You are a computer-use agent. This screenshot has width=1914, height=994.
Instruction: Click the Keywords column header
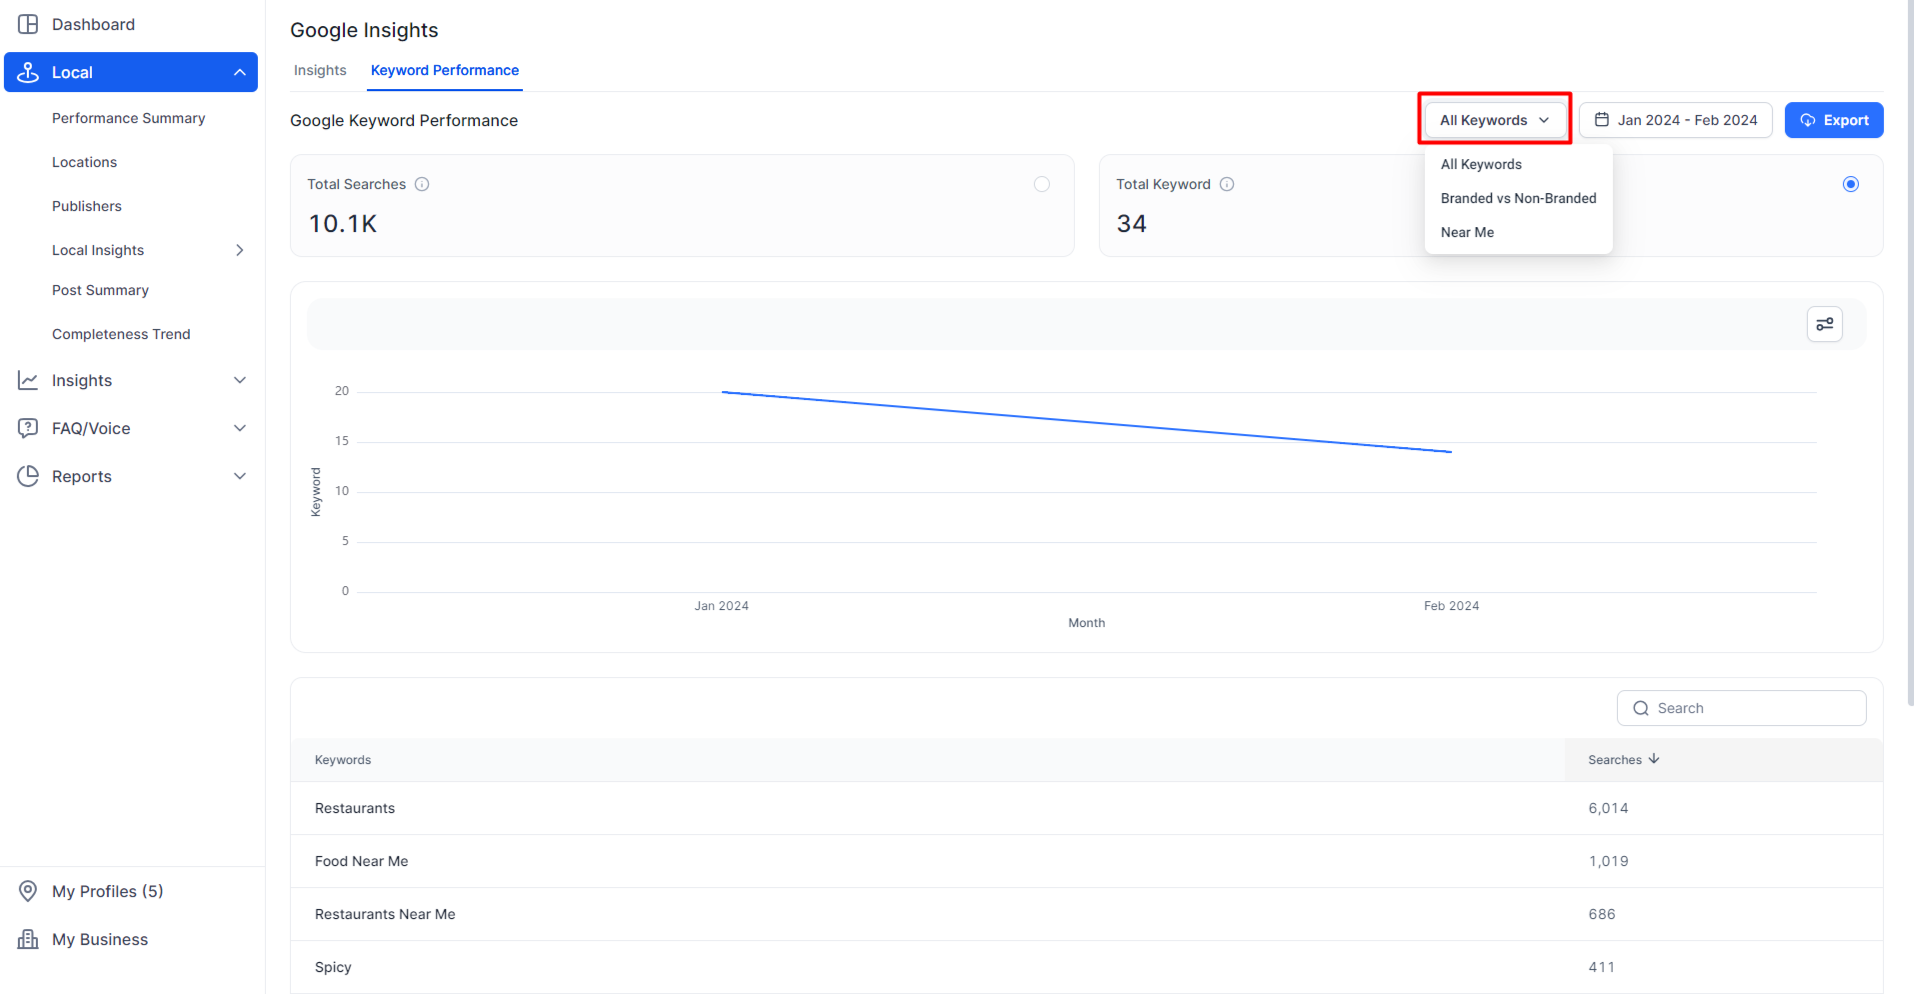[x=343, y=760]
